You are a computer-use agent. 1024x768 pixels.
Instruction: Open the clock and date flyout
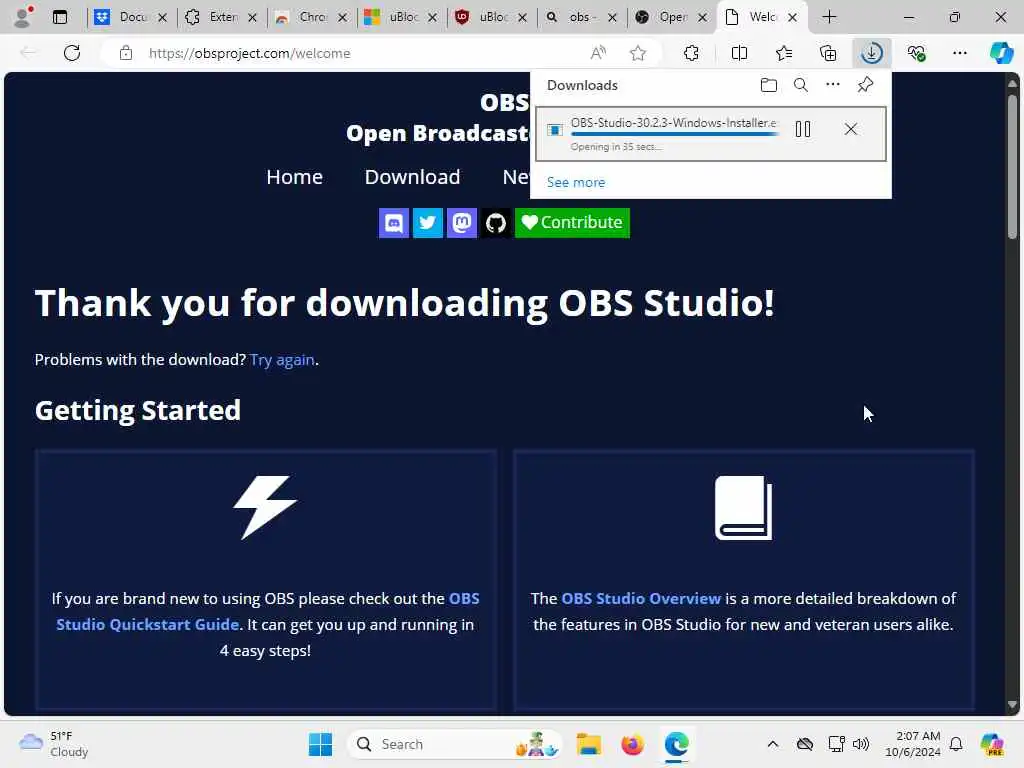(x=912, y=744)
